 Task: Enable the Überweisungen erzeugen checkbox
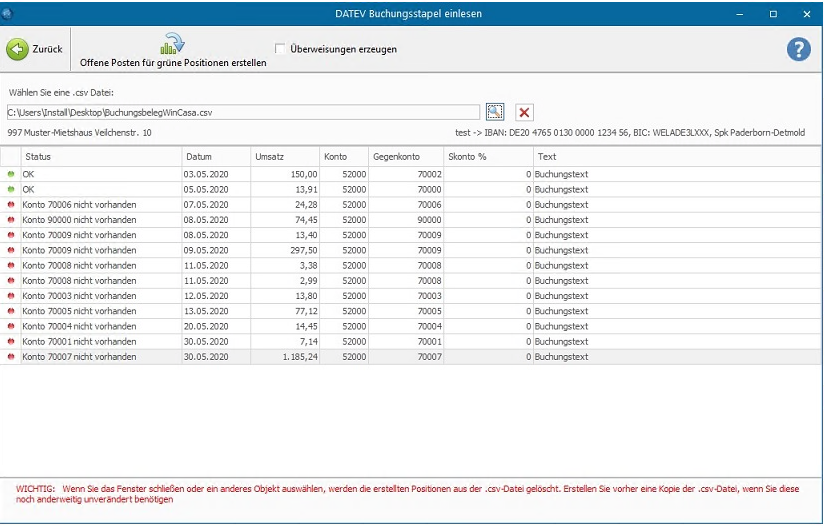point(281,48)
